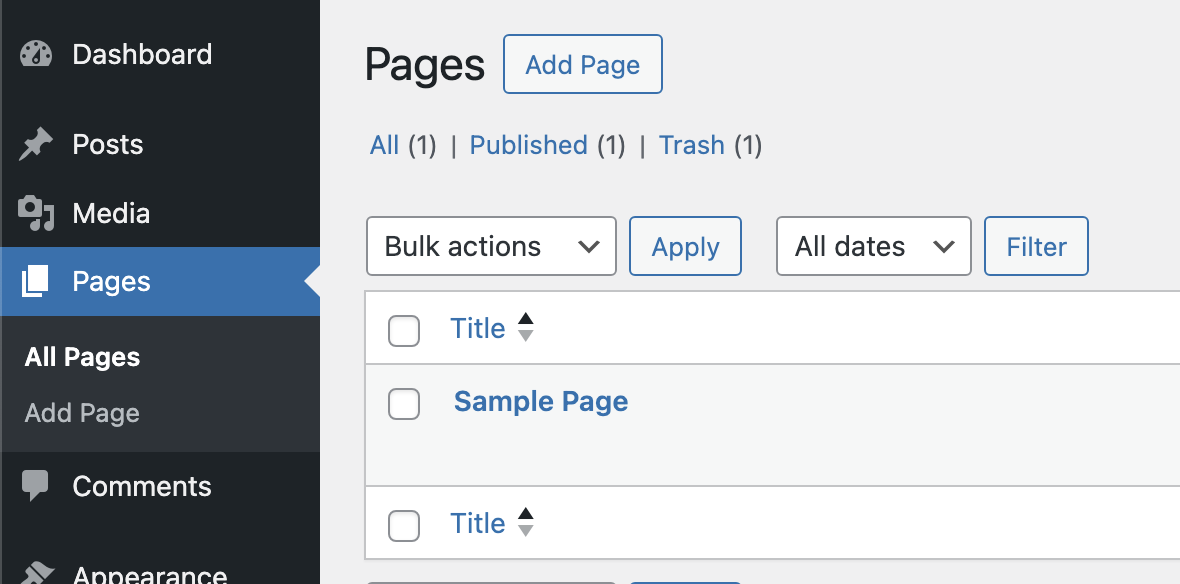The image size is (1180, 584).
Task: Open the Sample Page title link
Action: (x=541, y=401)
